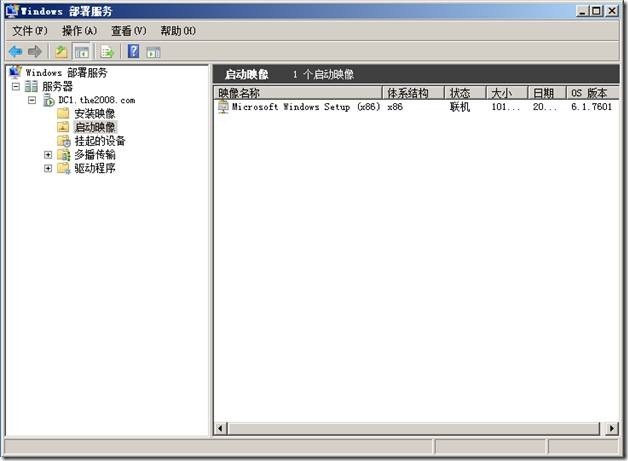Click the 联机 status cell

click(460, 107)
